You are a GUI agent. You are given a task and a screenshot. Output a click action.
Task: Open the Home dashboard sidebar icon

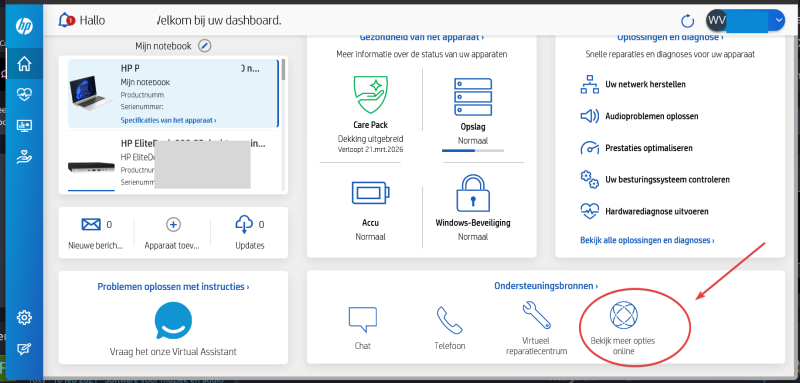[24, 63]
